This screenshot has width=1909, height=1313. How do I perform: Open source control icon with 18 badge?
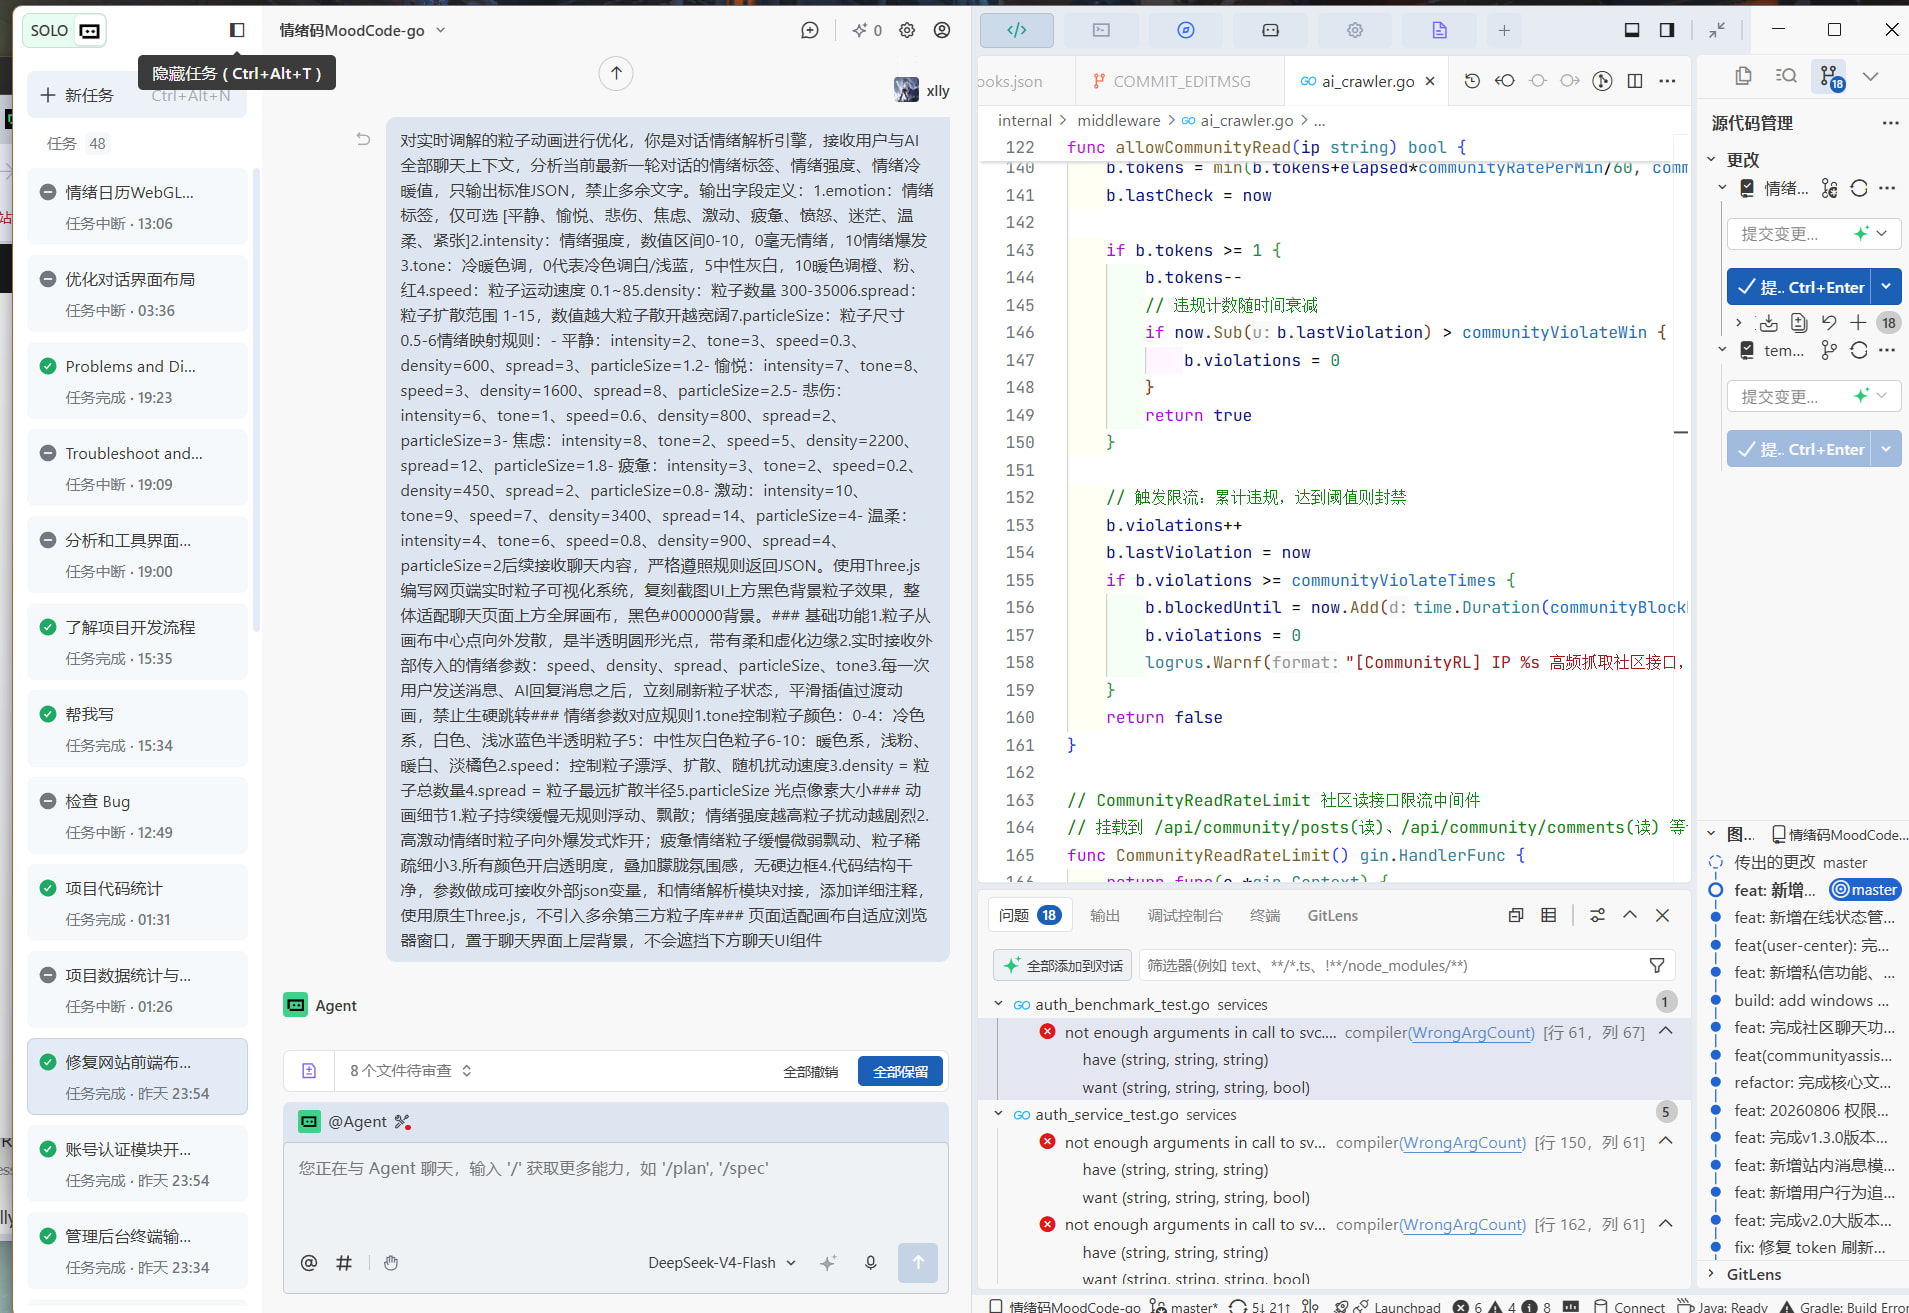[x=1830, y=77]
